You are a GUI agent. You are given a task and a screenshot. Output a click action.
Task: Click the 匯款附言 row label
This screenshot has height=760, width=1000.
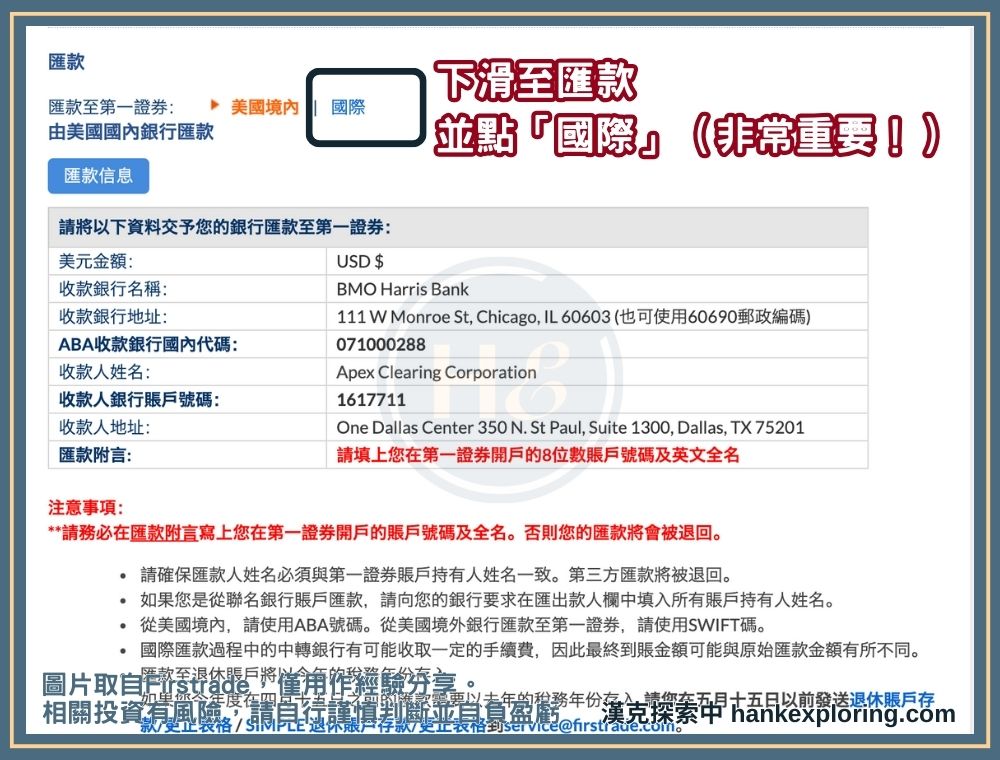[x=96, y=455]
